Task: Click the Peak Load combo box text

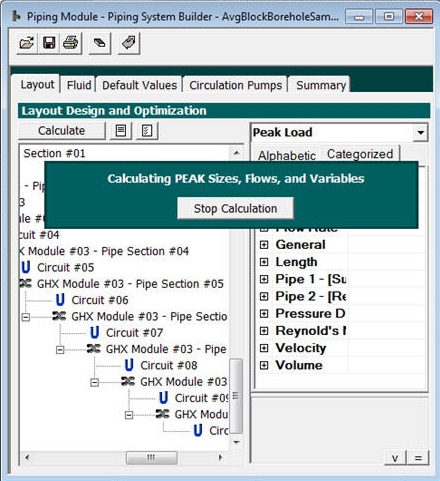Action: pyautogui.click(x=283, y=132)
